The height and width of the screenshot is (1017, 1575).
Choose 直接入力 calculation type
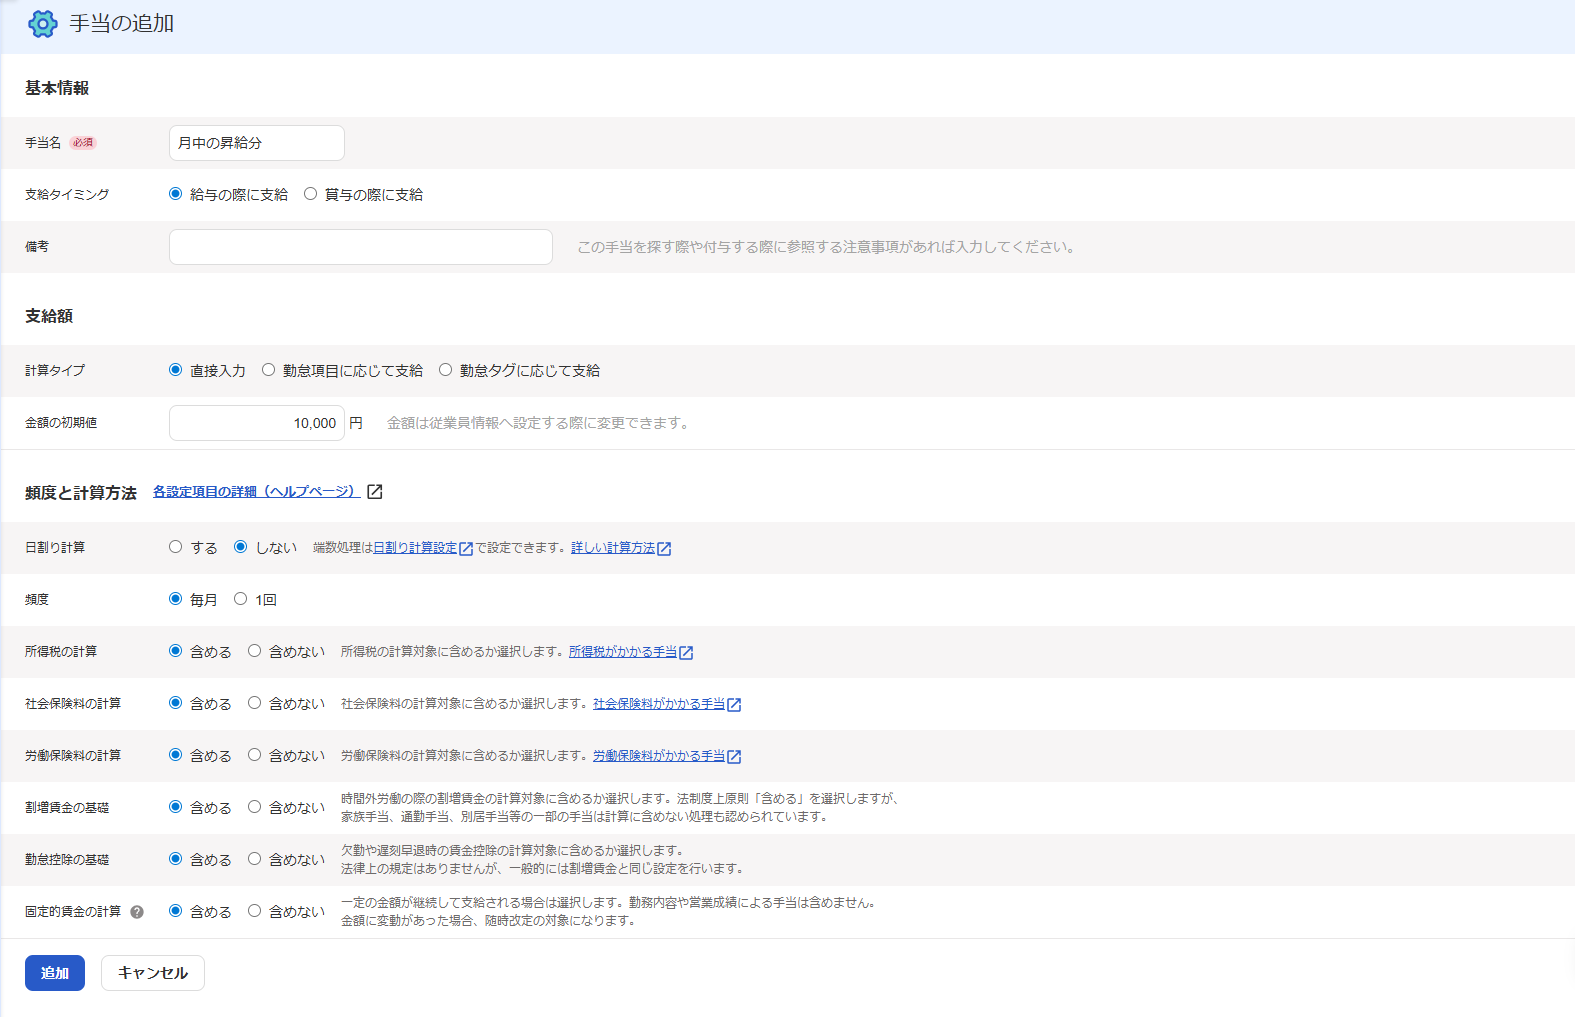point(176,370)
